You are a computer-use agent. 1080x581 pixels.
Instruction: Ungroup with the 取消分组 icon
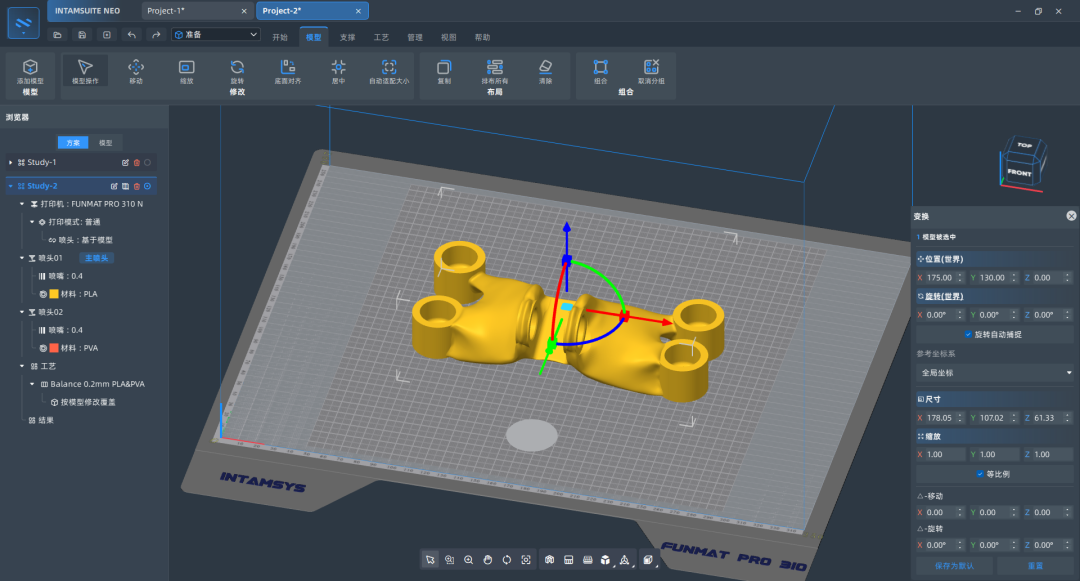click(651, 67)
